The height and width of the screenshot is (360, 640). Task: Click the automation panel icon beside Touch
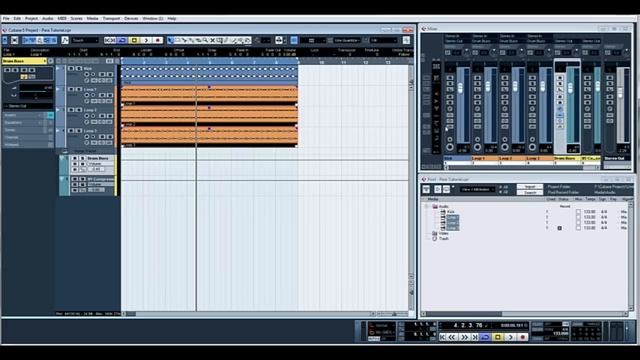[65, 40]
